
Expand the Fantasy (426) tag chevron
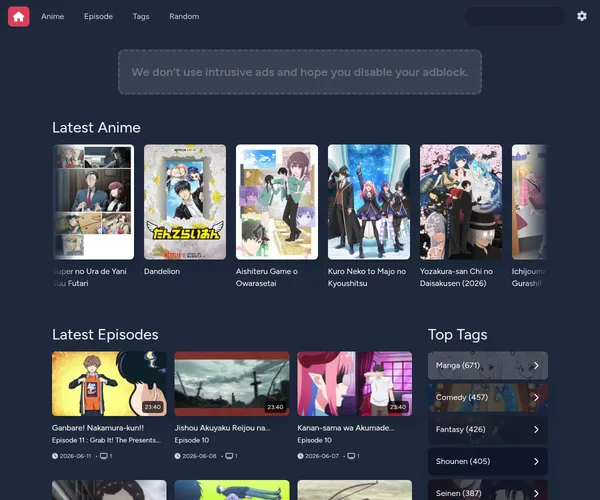click(x=536, y=430)
